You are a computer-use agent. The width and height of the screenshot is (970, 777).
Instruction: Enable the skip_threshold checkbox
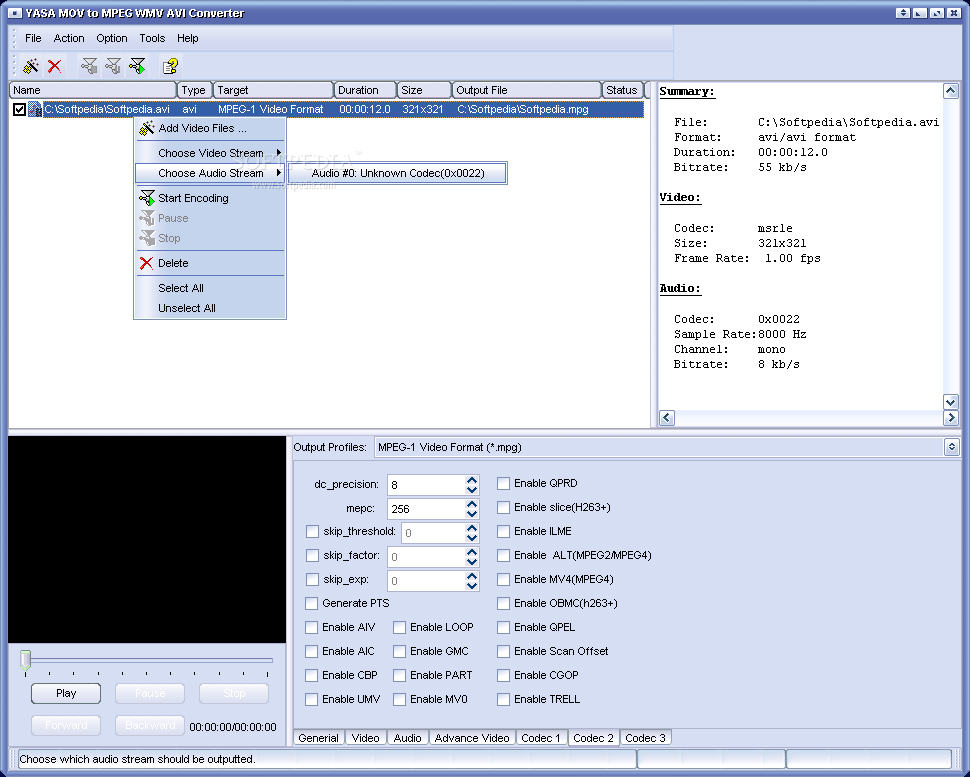[x=312, y=531]
